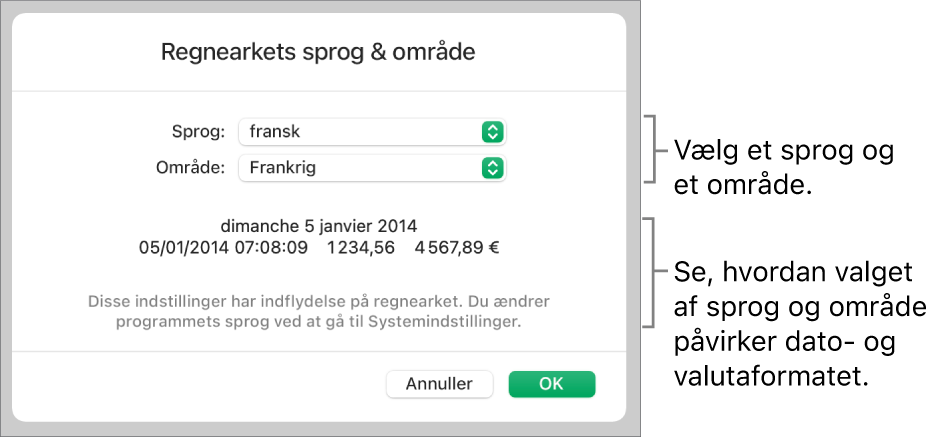This screenshot has width=940, height=438.
Task: Click the selected value fransk
Action: point(274,131)
